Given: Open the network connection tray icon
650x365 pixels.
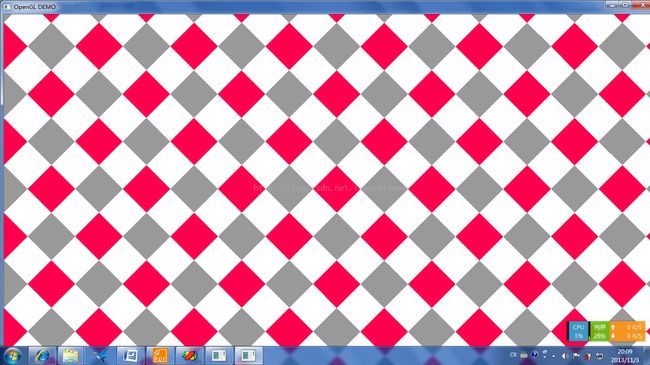Looking at the screenshot, I should [x=599, y=356].
